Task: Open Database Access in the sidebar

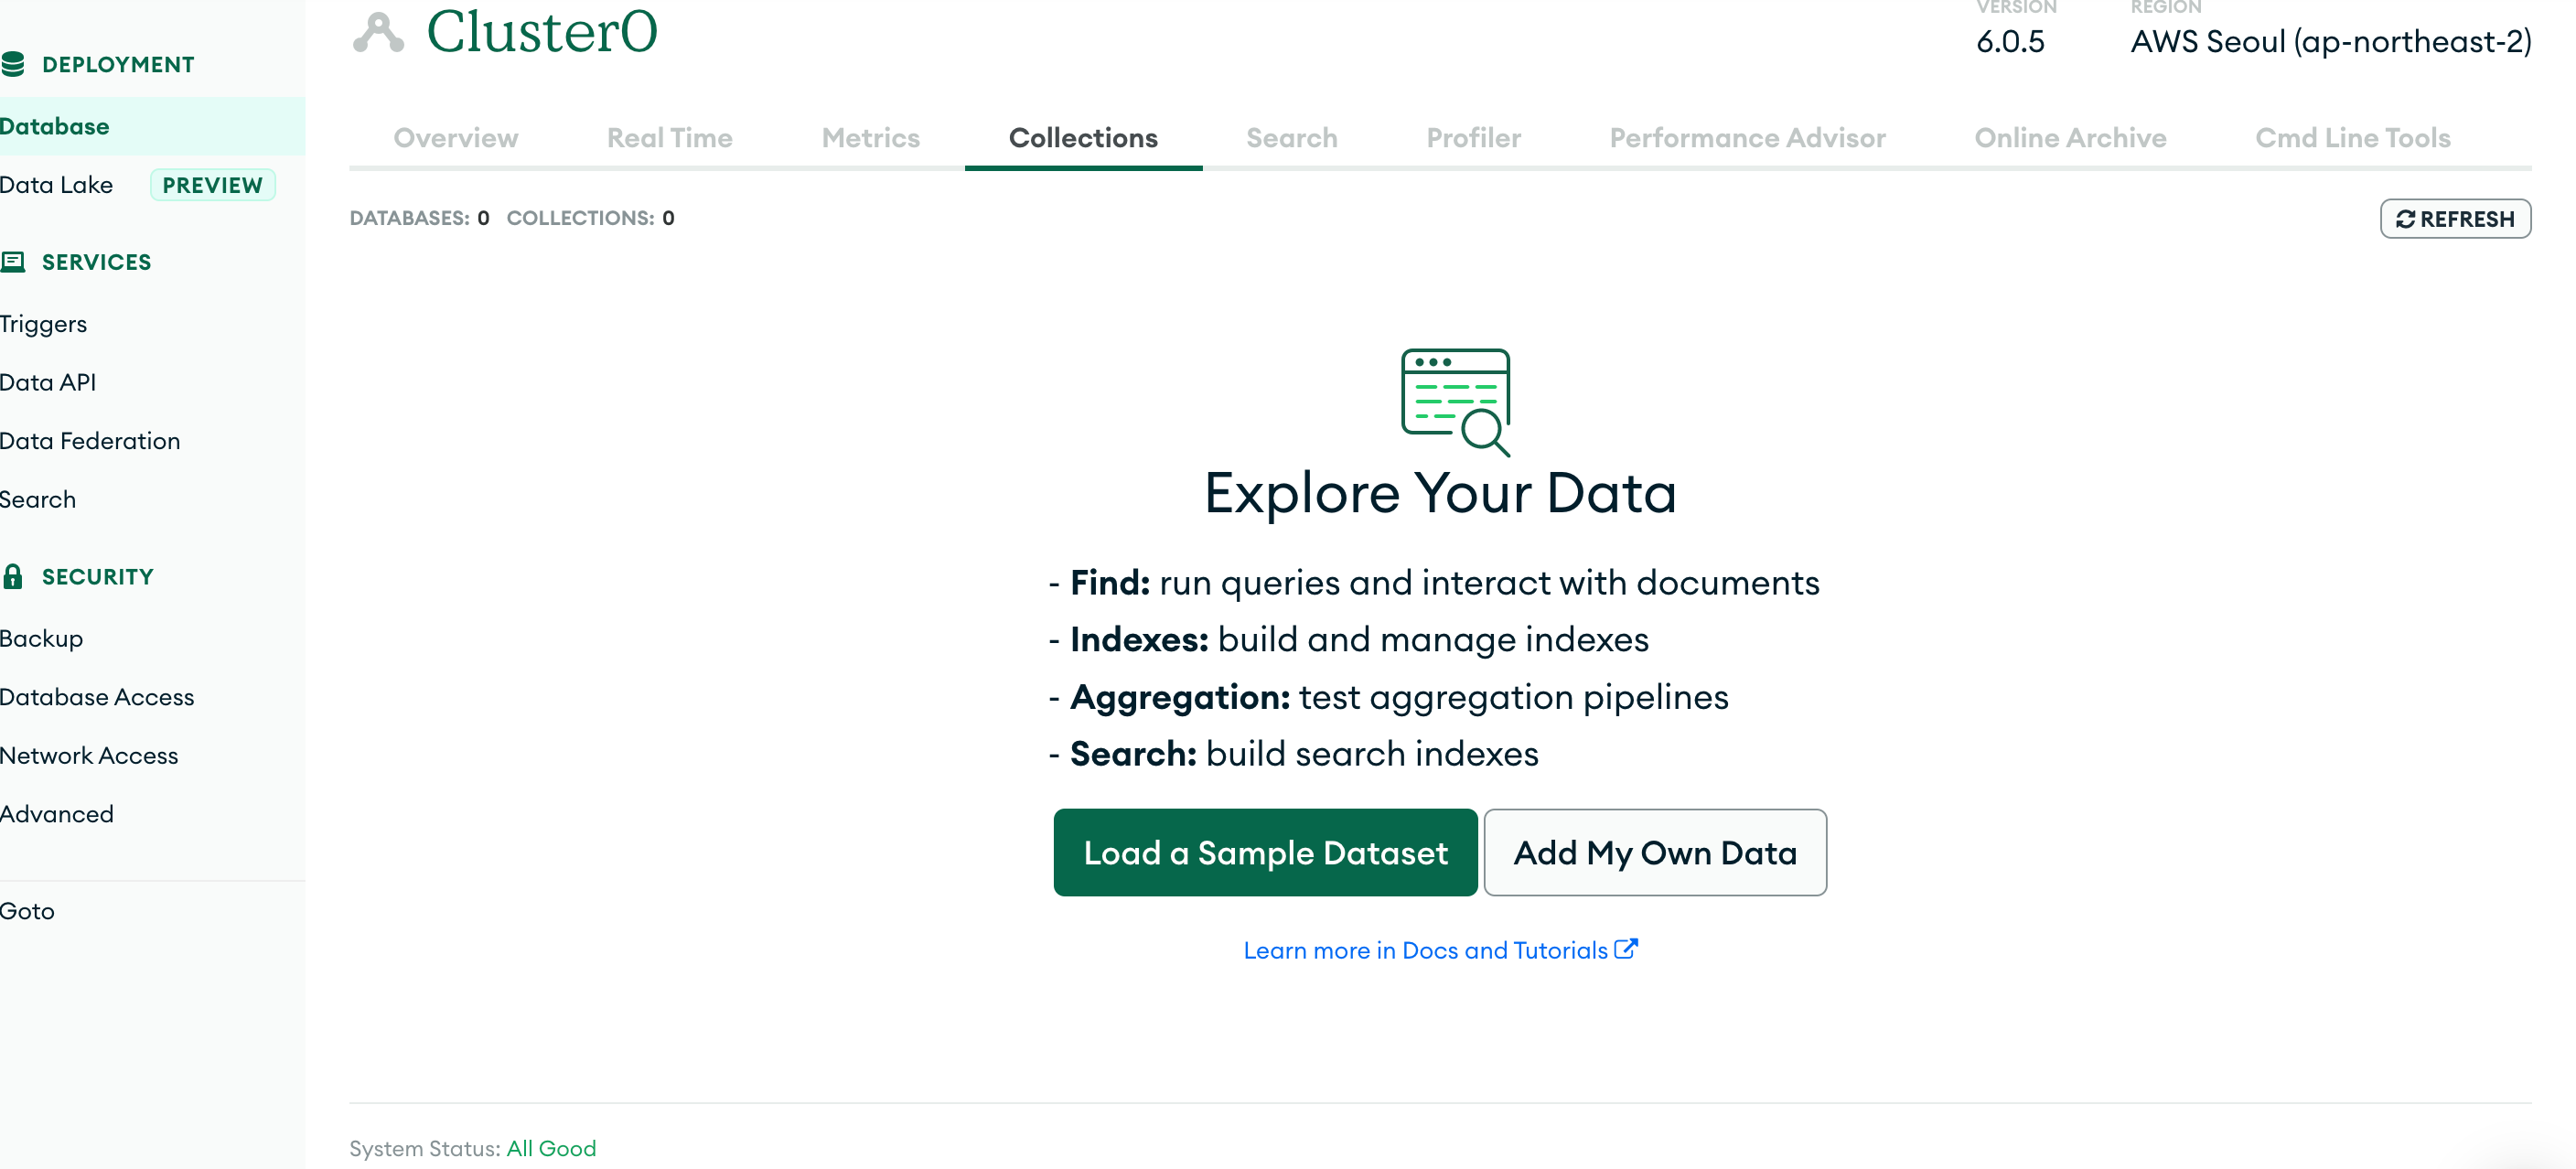Action: tap(97, 697)
